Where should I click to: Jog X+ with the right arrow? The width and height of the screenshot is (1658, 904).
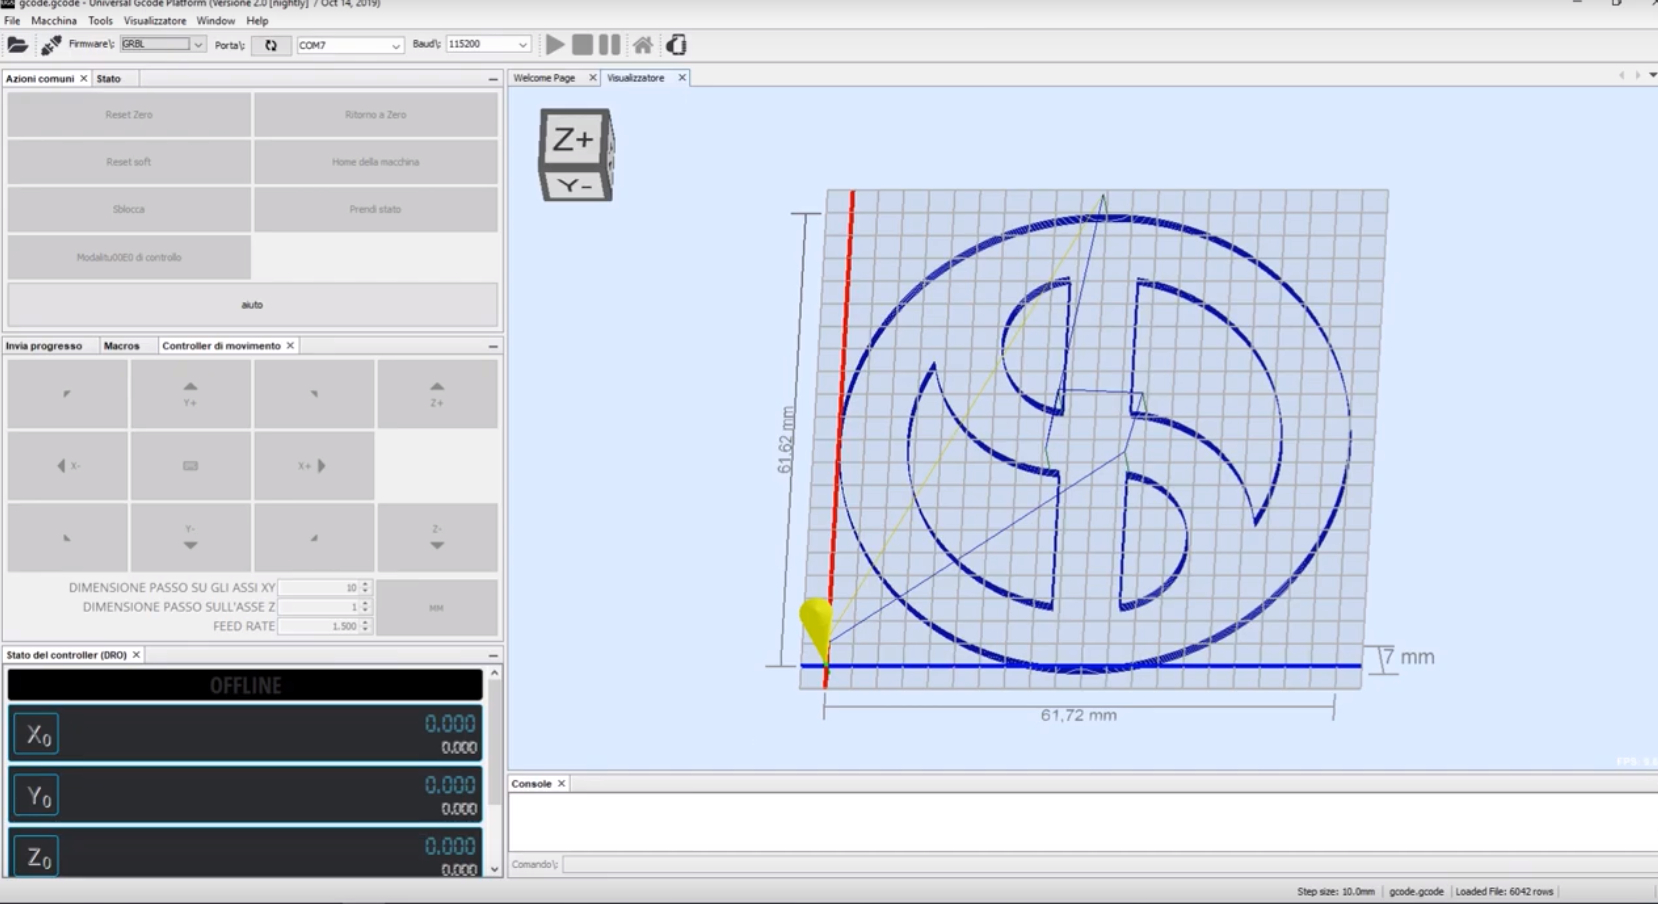pyautogui.click(x=314, y=466)
